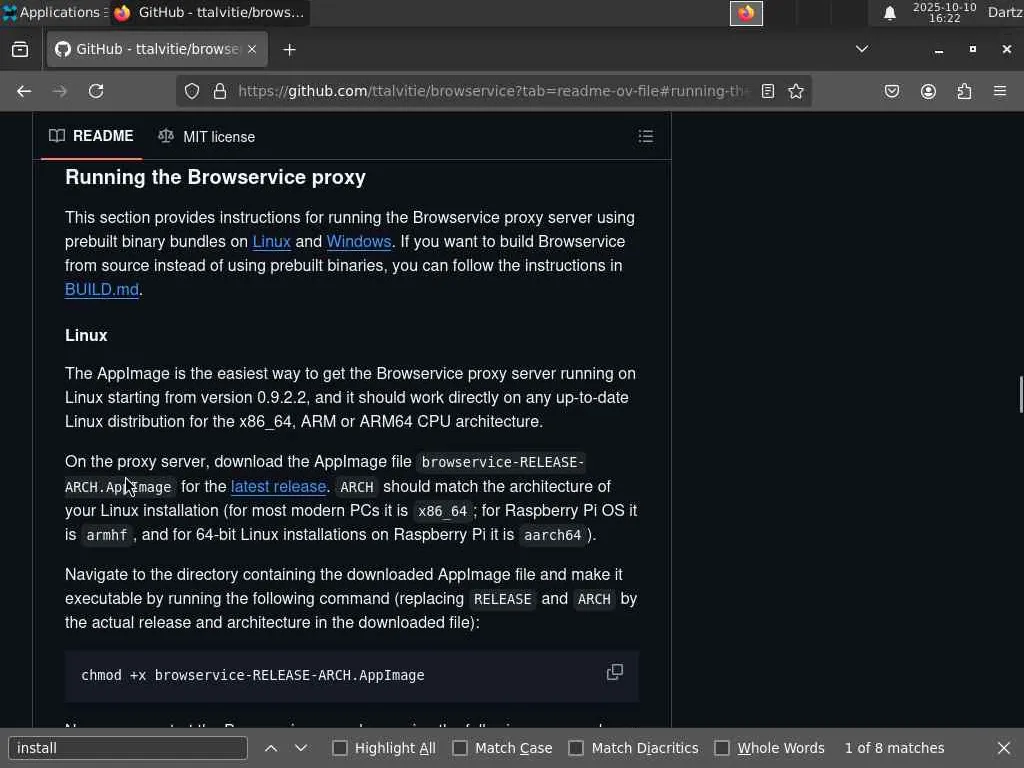1024x768 pixels.
Task: Click the '1 of 8 matches' status
Action: [894, 748]
